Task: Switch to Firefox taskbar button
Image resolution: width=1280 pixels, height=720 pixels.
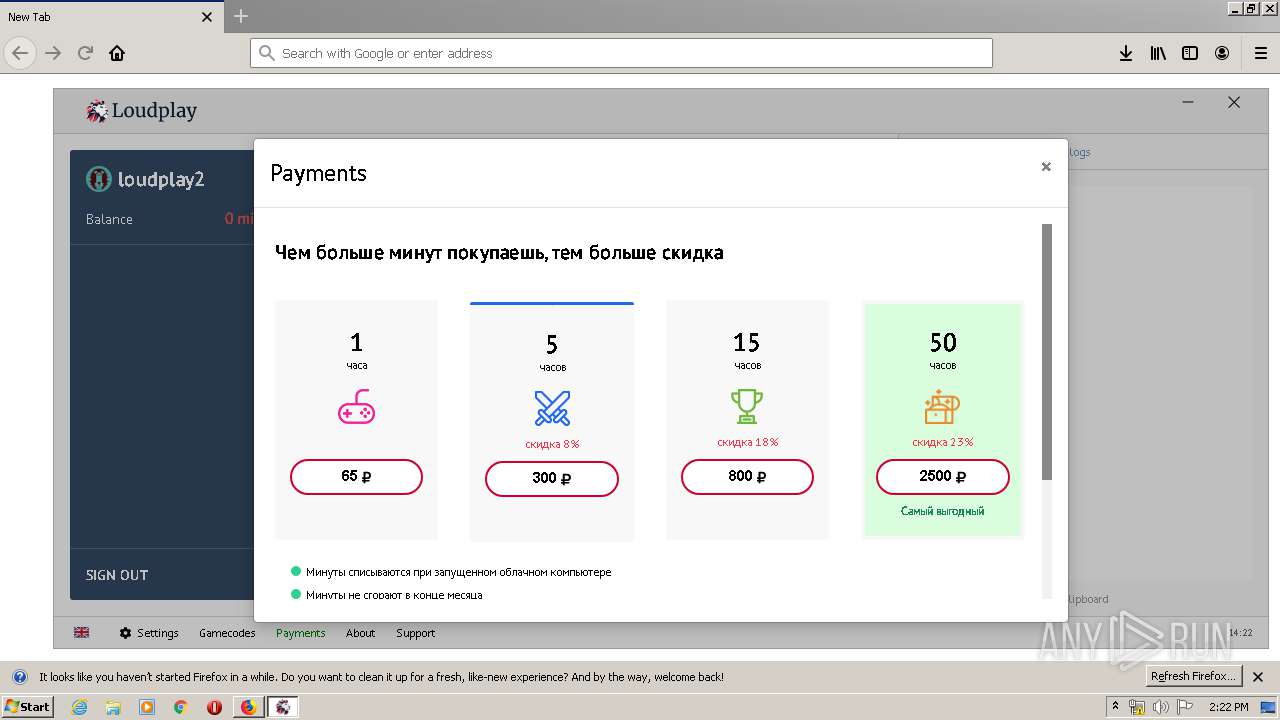Action: point(248,707)
